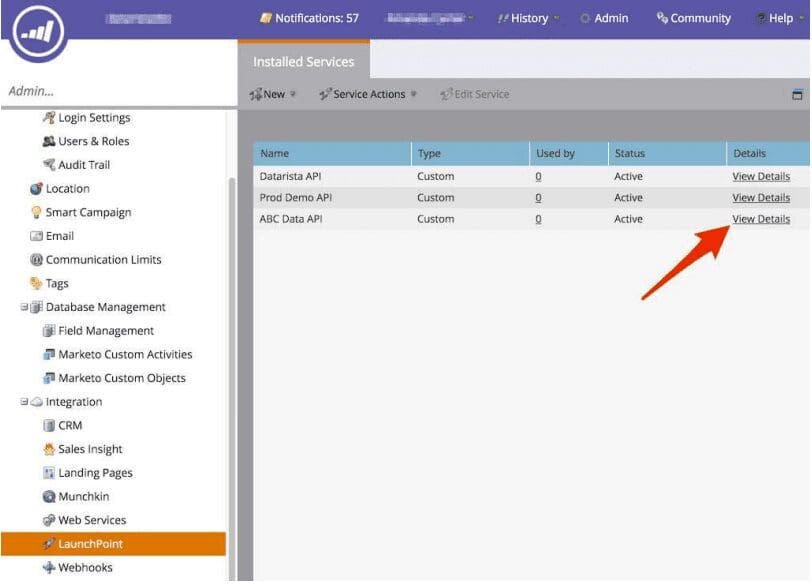Open the Help menu
Image resolution: width=812 pixels, height=584 pixels.
coord(780,19)
